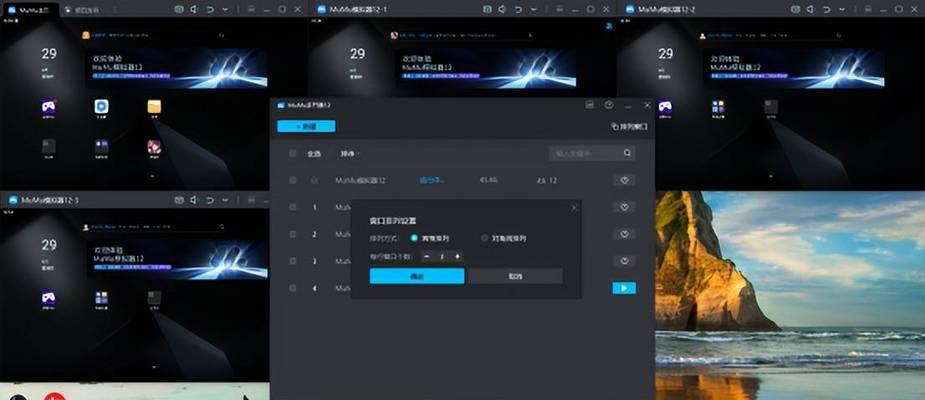Click the power button for emulator row 2
The height and width of the screenshot is (400, 925).
pyautogui.click(x=624, y=234)
